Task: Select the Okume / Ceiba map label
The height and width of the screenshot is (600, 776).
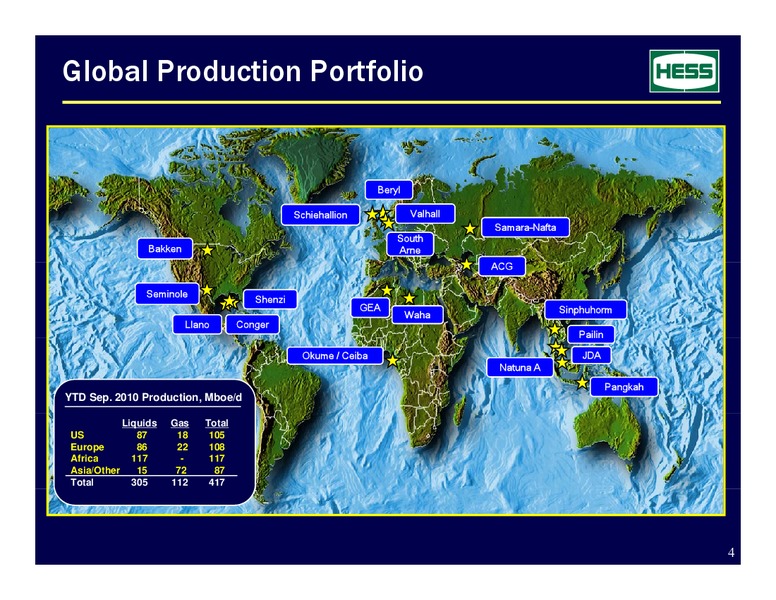Action: tap(335, 355)
